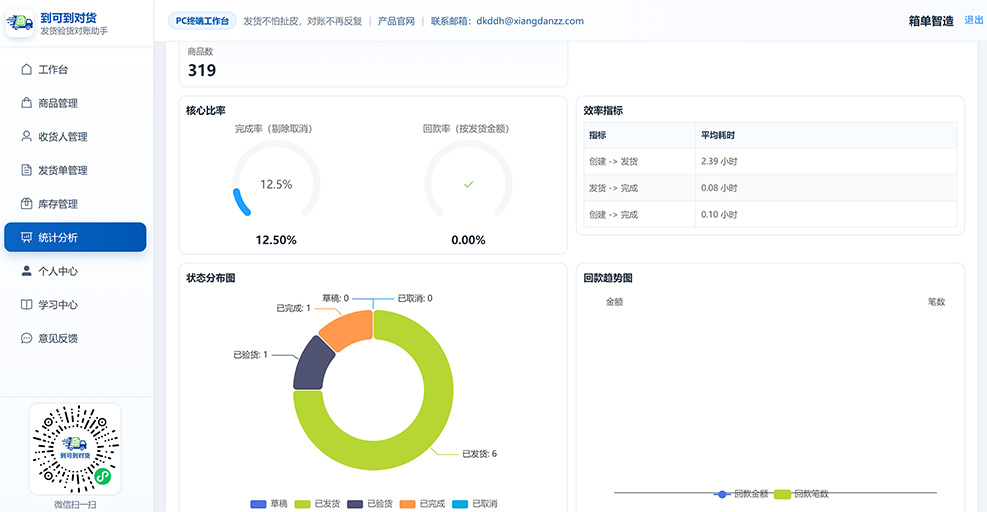This screenshot has width=987, height=512.
Task: Click the WeChat mini-program QR code
Action: (x=75, y=449)
